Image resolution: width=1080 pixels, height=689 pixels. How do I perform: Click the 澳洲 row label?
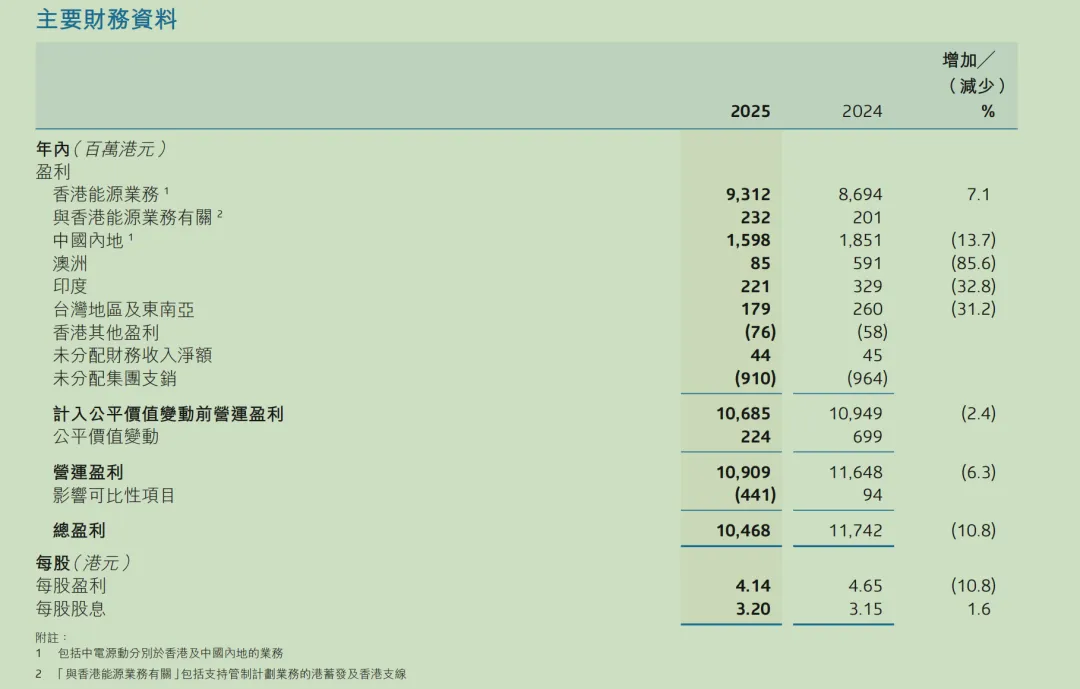point(70,263)
